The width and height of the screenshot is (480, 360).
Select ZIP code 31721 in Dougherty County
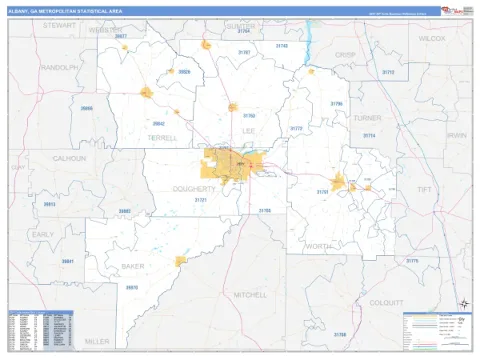201,200
